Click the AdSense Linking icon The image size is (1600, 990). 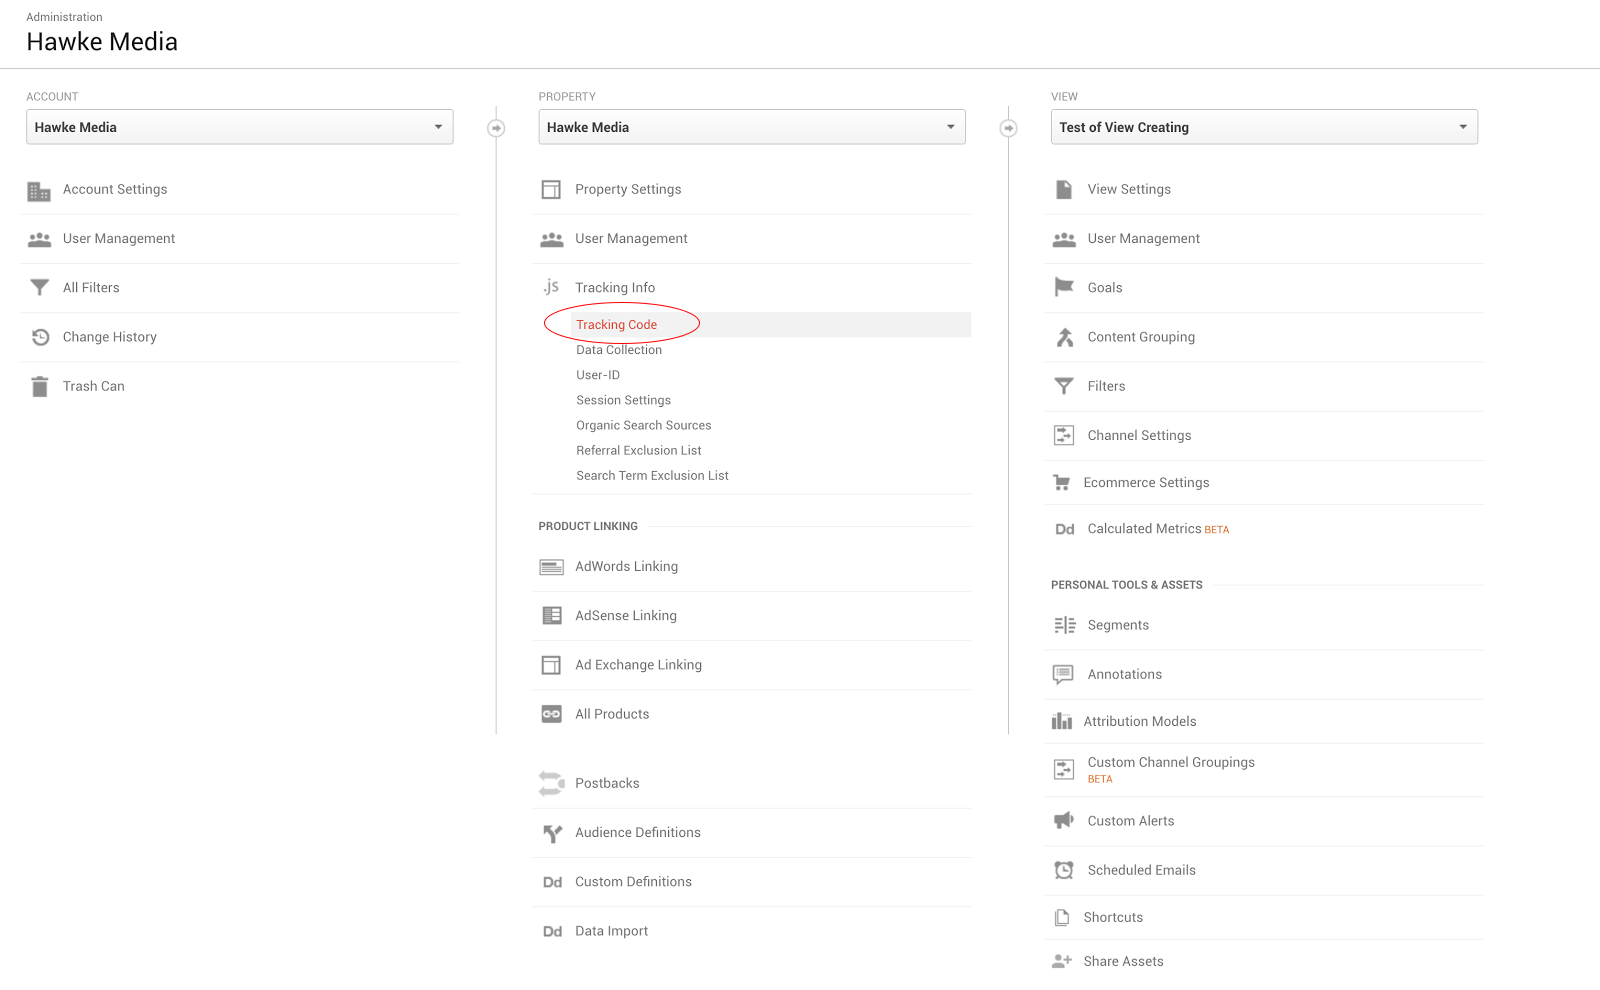tap(552, 616)
